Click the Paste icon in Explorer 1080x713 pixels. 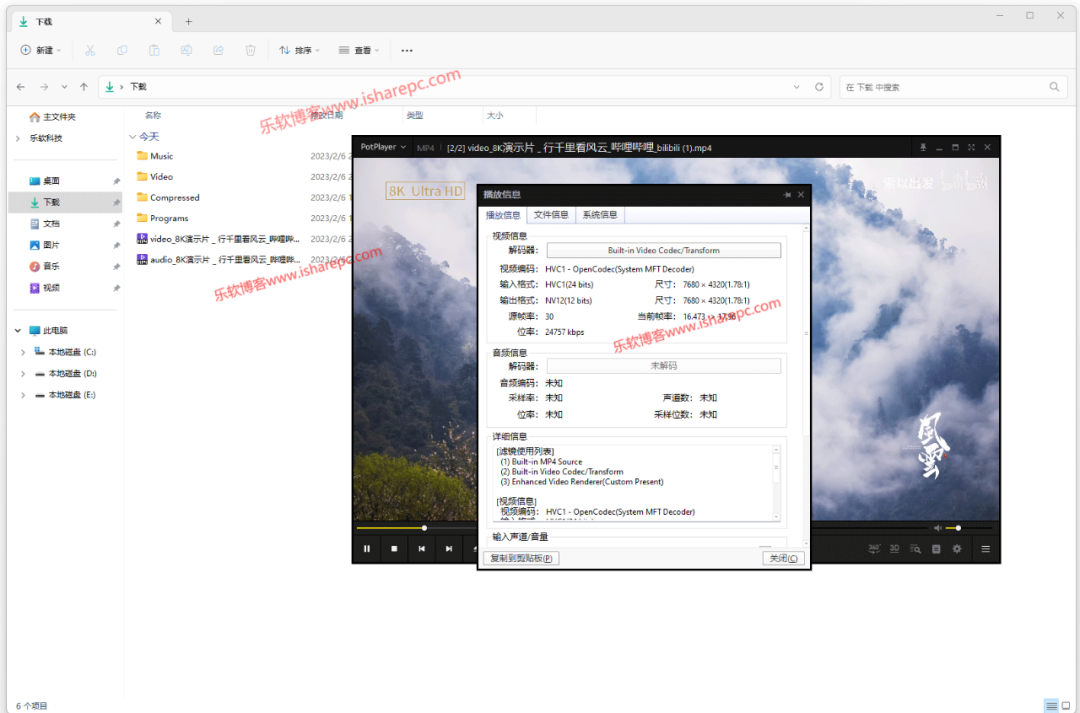154,50
